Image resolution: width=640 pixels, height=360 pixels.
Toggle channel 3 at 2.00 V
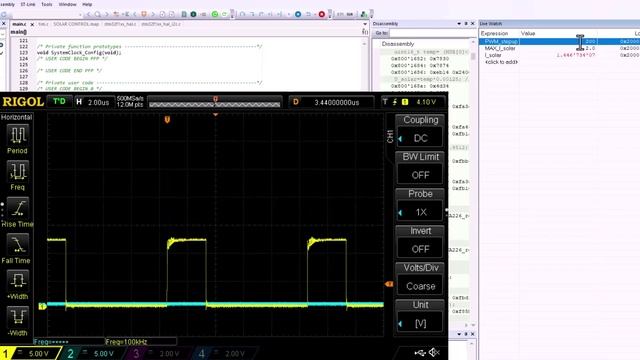pos(159,353)
